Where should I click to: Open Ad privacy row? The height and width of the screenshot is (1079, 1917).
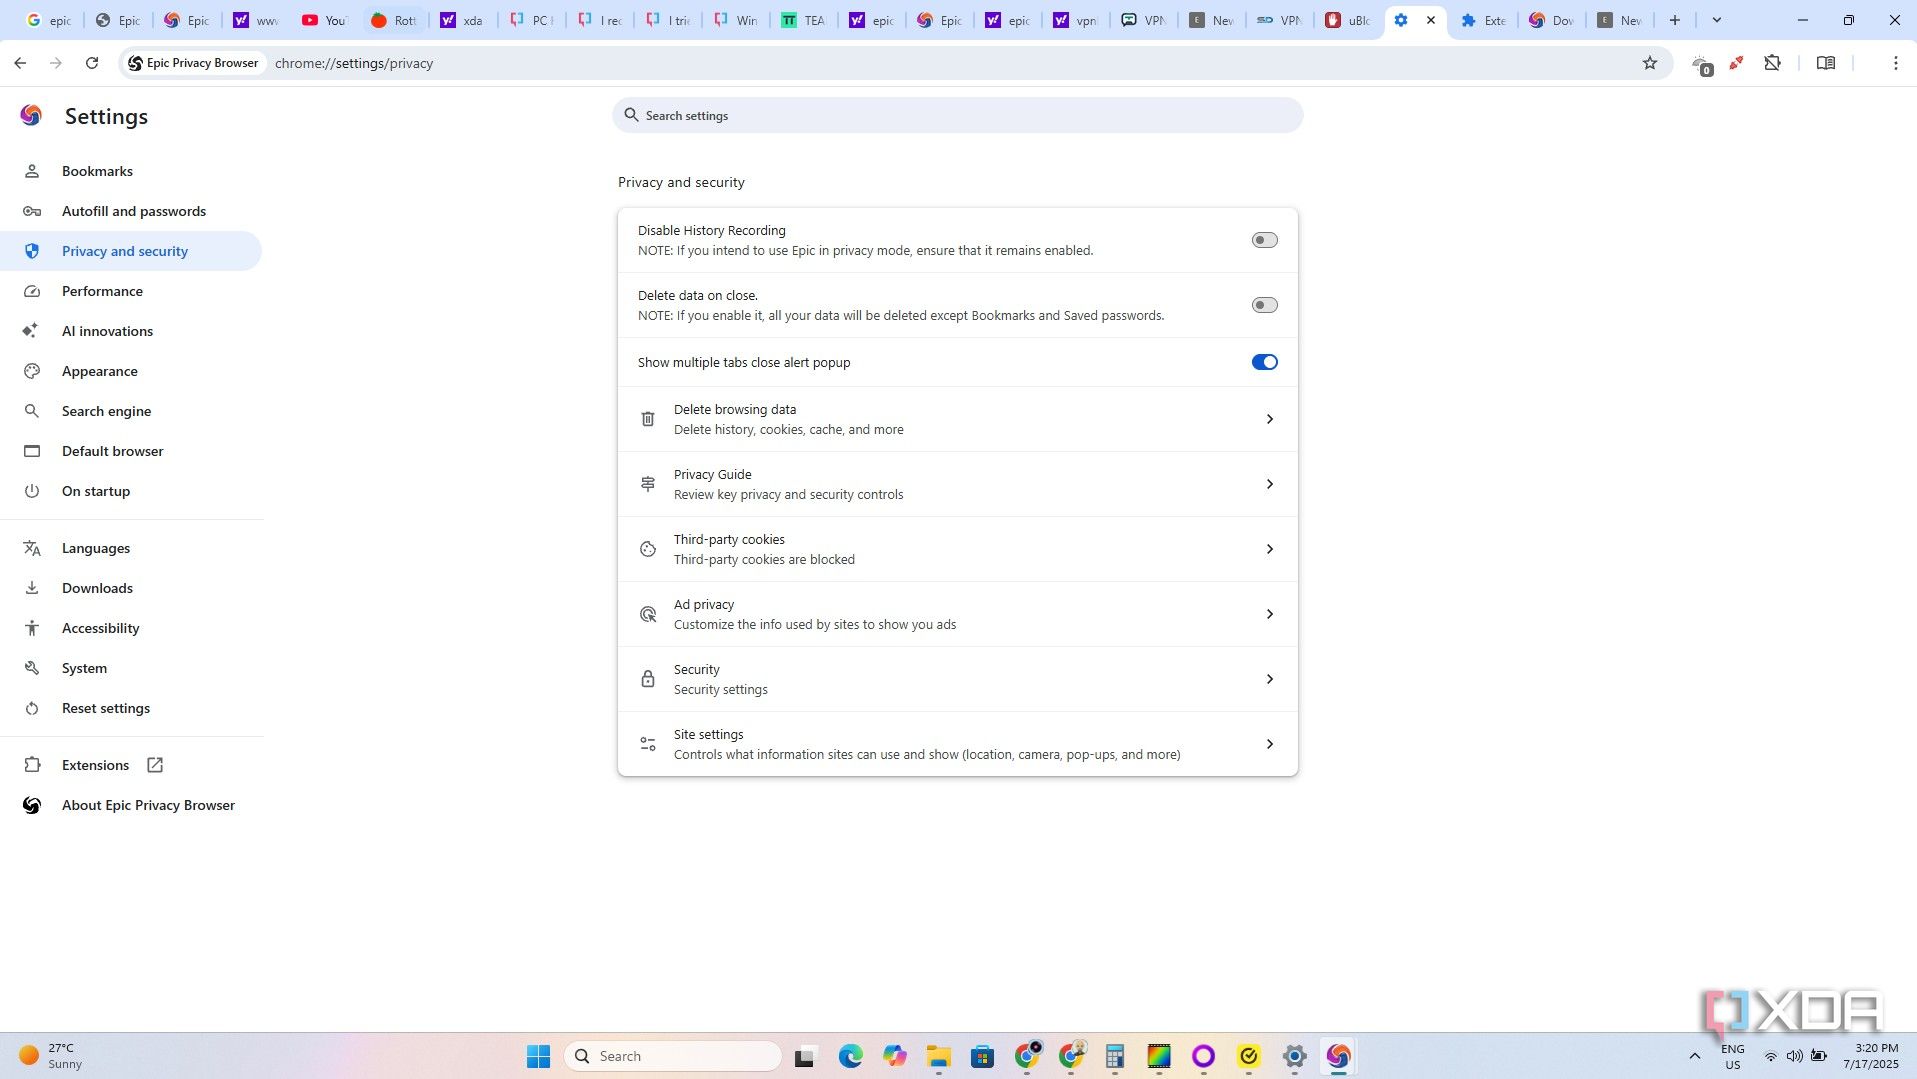(958, 614)
